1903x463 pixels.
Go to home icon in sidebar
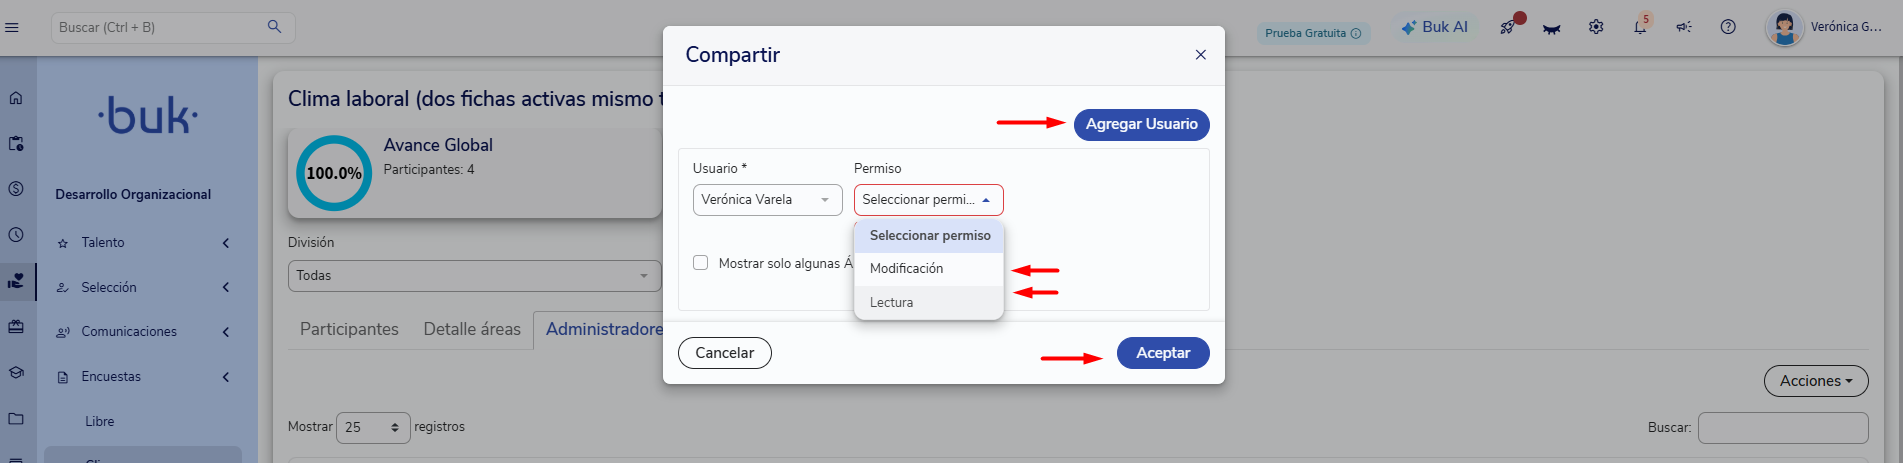pyautogui.click(x=16, y=98)
